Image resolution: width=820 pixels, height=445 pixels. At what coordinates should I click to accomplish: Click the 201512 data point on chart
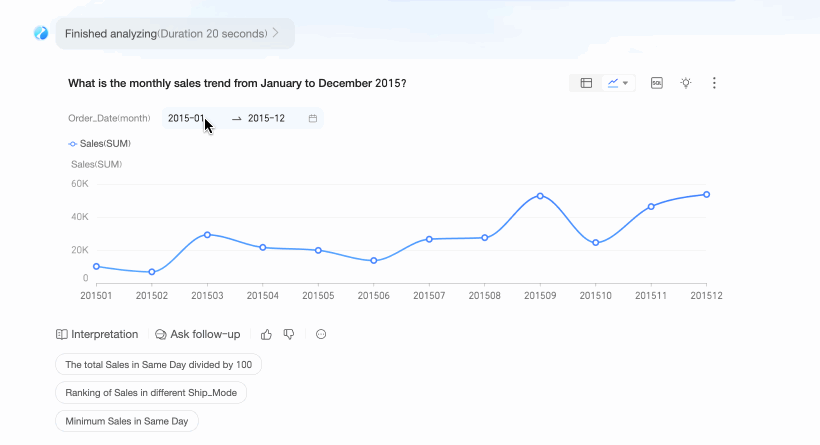pos(707,195)
